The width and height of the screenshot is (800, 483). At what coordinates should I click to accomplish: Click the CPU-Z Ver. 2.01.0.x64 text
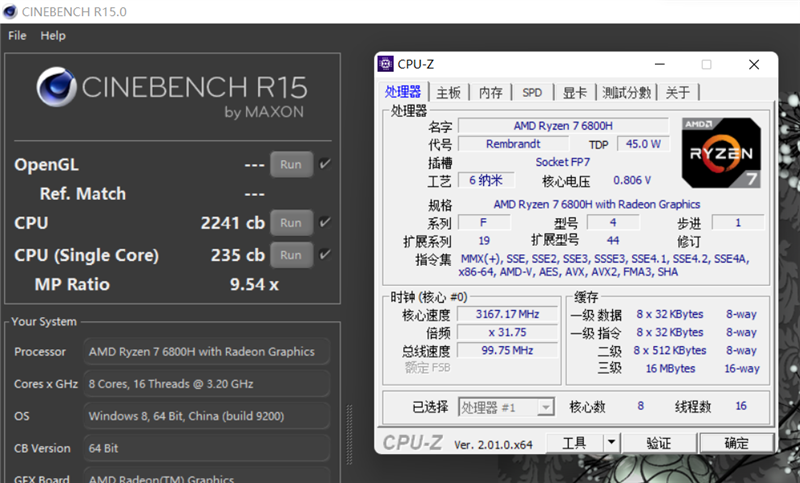point(493,445)
